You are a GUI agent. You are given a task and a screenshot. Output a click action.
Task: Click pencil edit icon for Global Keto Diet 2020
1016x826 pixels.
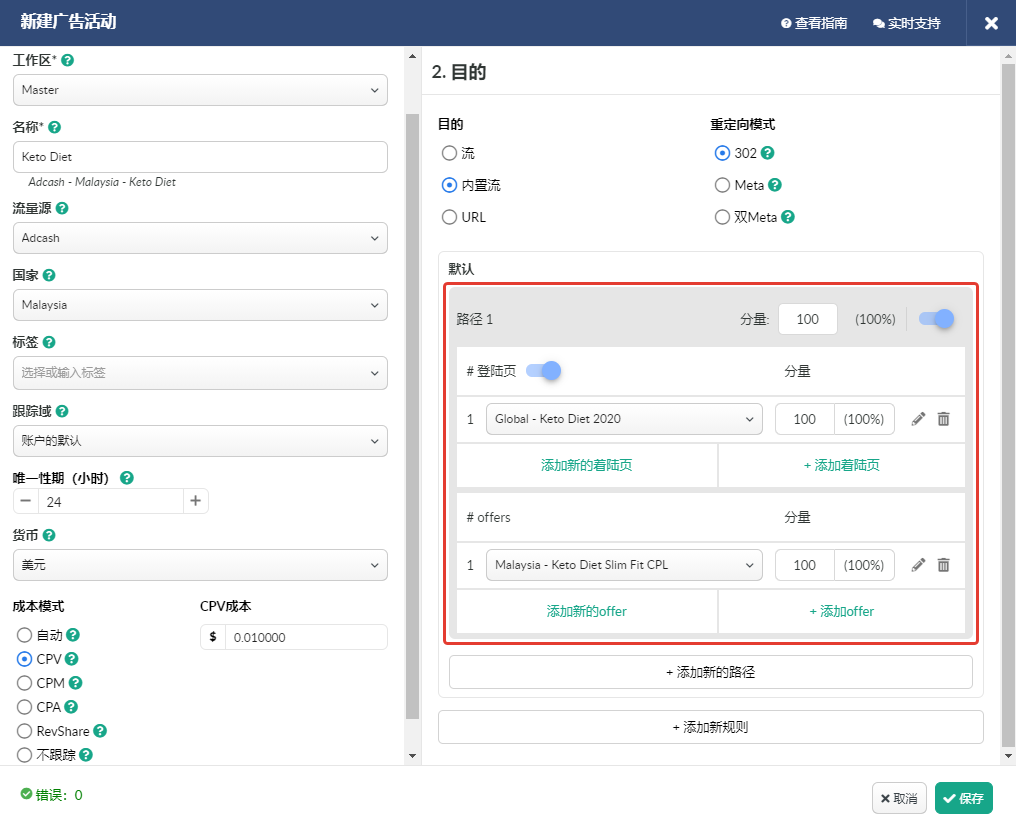tap(918, 419)
